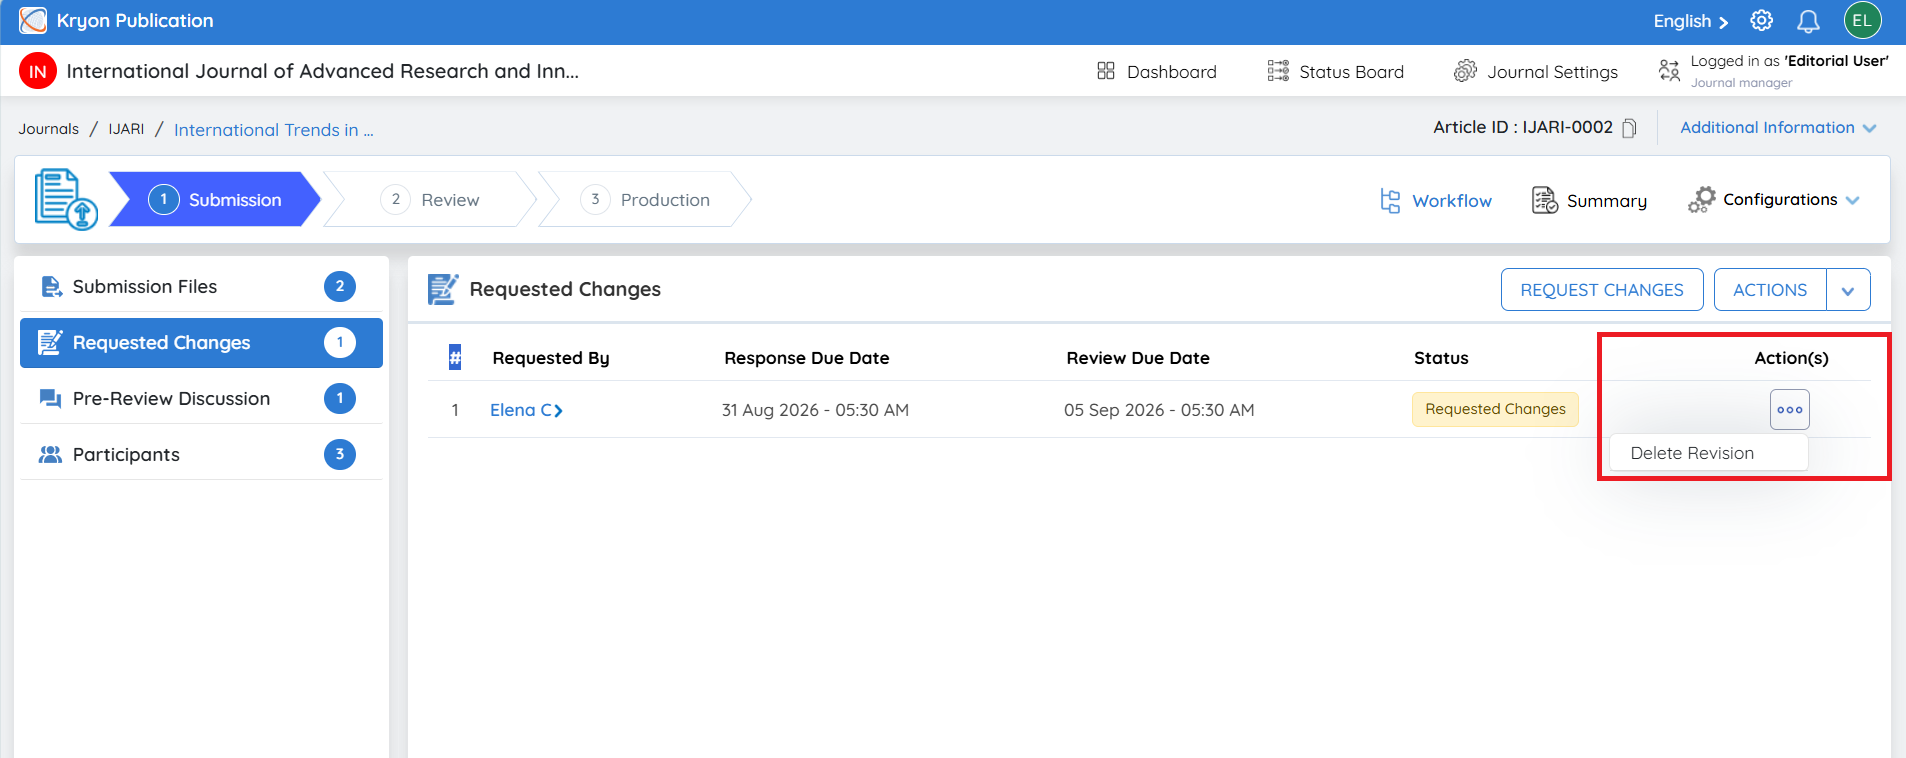Open the notifications bell
The width and height of the screenshot is (1906, 758).
[x=1808, y=21]
